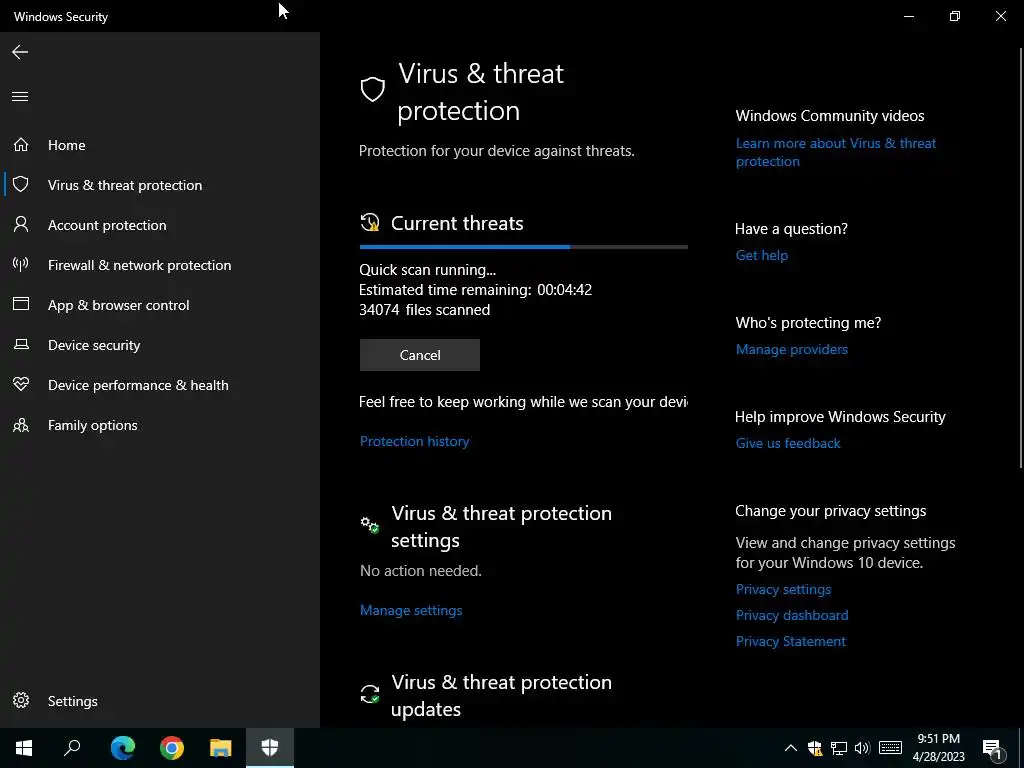Screen dimensions: 1024x768
Task: Click Give us feedback link
Action: tap(788, 443)
